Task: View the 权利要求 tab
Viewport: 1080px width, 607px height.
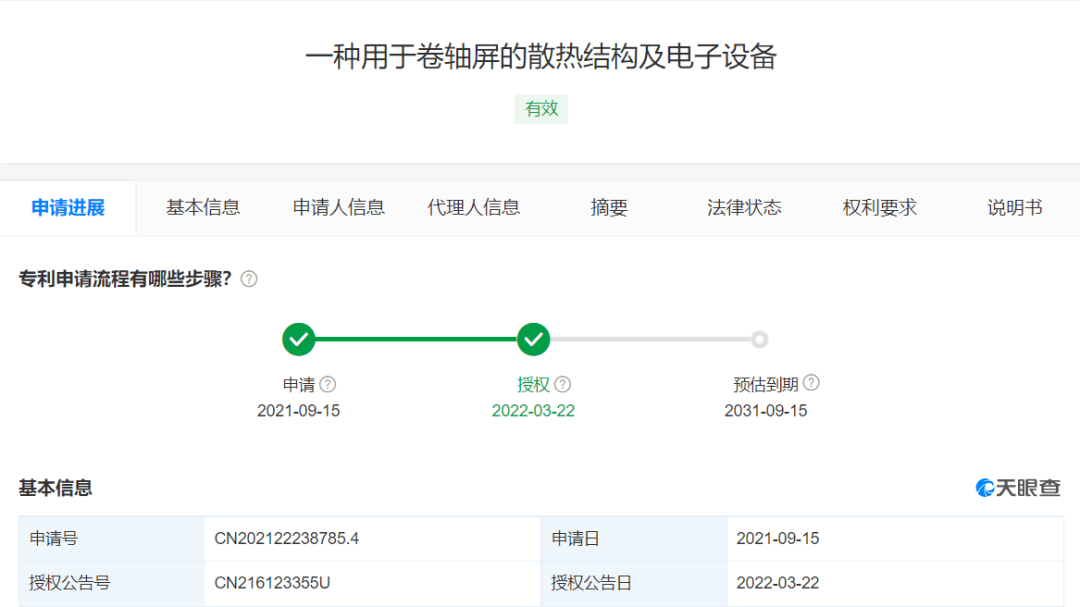Action: (879, 208)
